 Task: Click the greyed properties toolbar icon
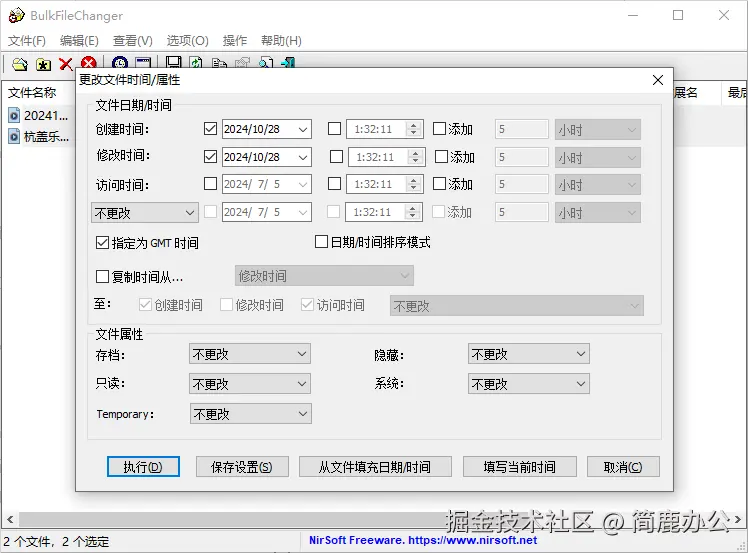[243, 63]
